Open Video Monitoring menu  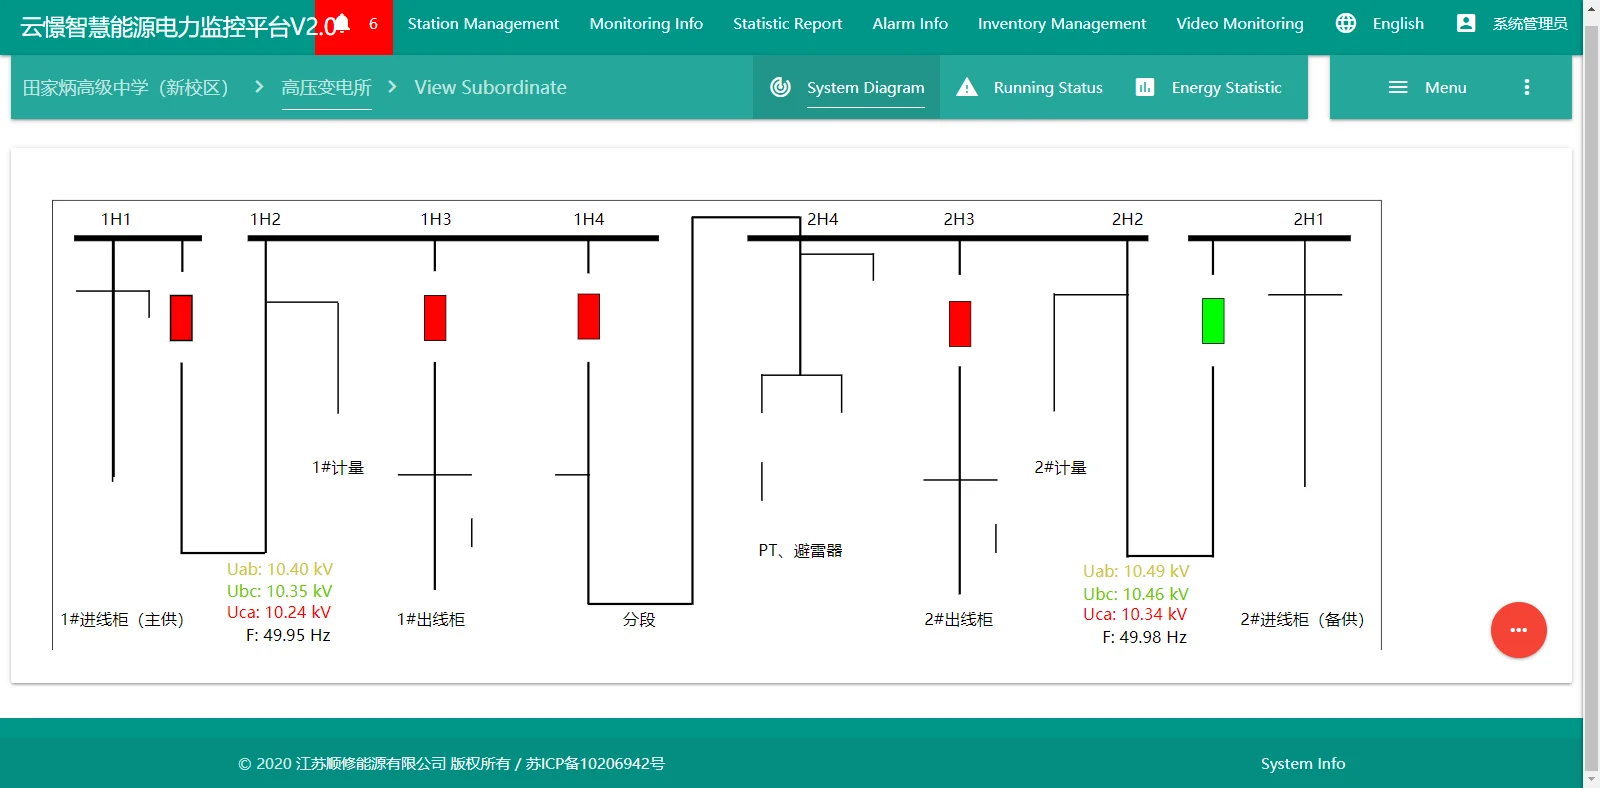(1240, 23)
